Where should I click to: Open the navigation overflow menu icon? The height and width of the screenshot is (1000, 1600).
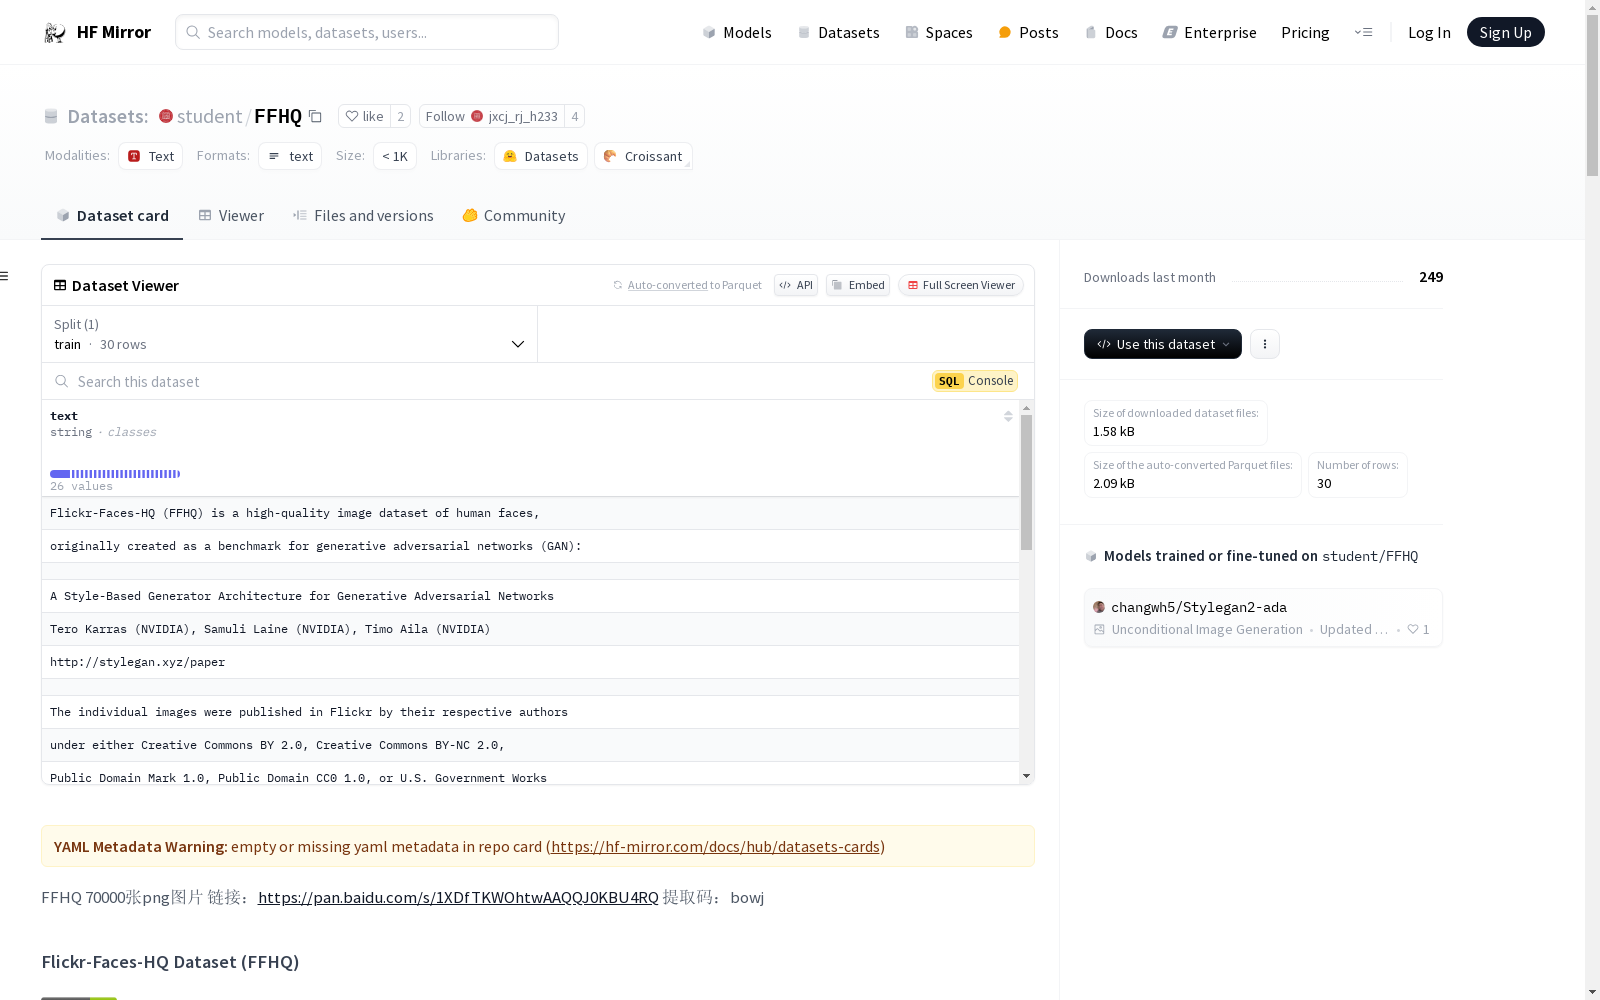1363,33
